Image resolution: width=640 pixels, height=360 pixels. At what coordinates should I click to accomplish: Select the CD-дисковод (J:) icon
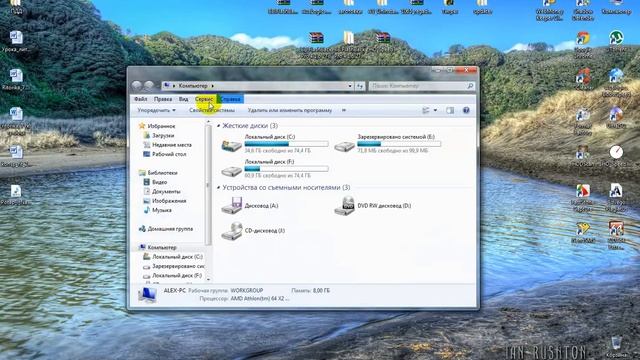click(231, 231)
